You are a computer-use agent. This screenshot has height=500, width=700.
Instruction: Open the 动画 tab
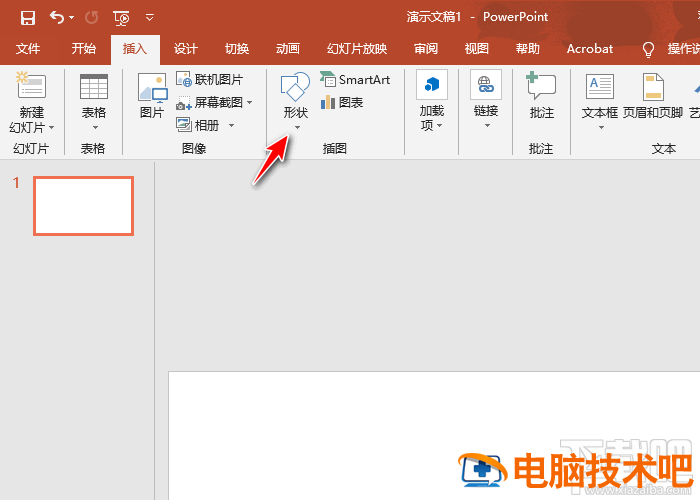click(x=288, y=49)
